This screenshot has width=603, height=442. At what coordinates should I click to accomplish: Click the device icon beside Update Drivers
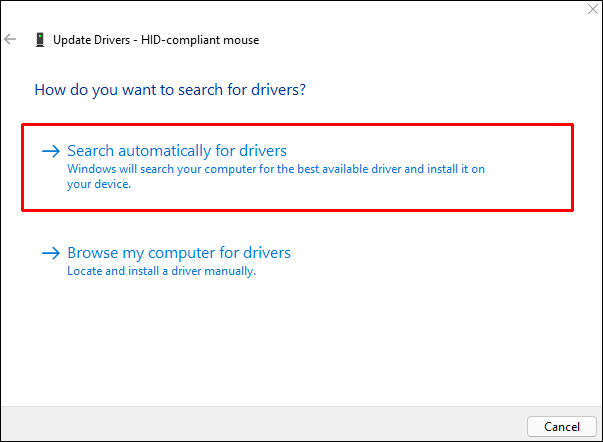click(x=39, y=39)
